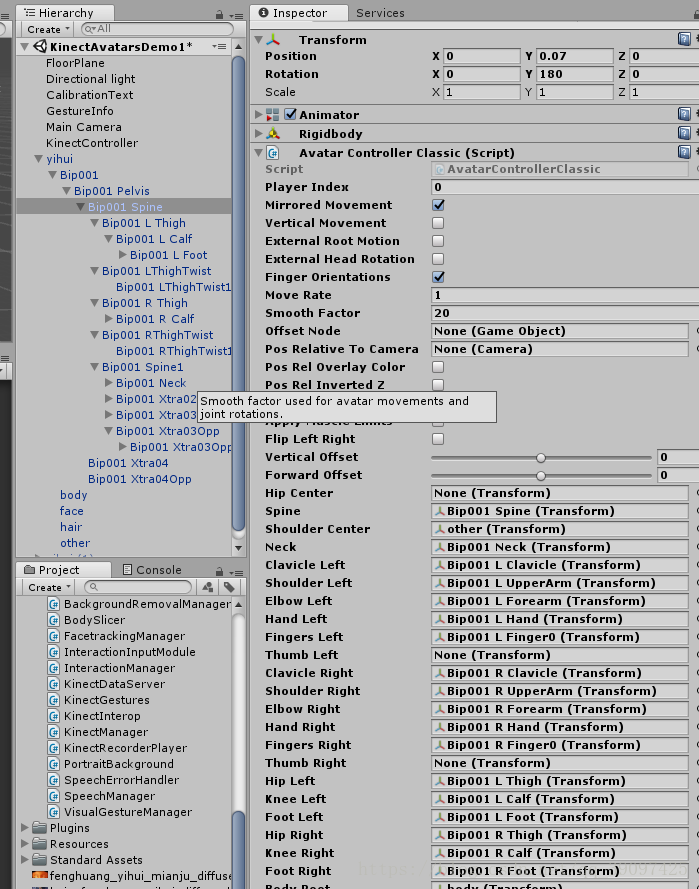Expand the Plugins folder in Project
Screen dimensions: 699x889
pos(26,828)
